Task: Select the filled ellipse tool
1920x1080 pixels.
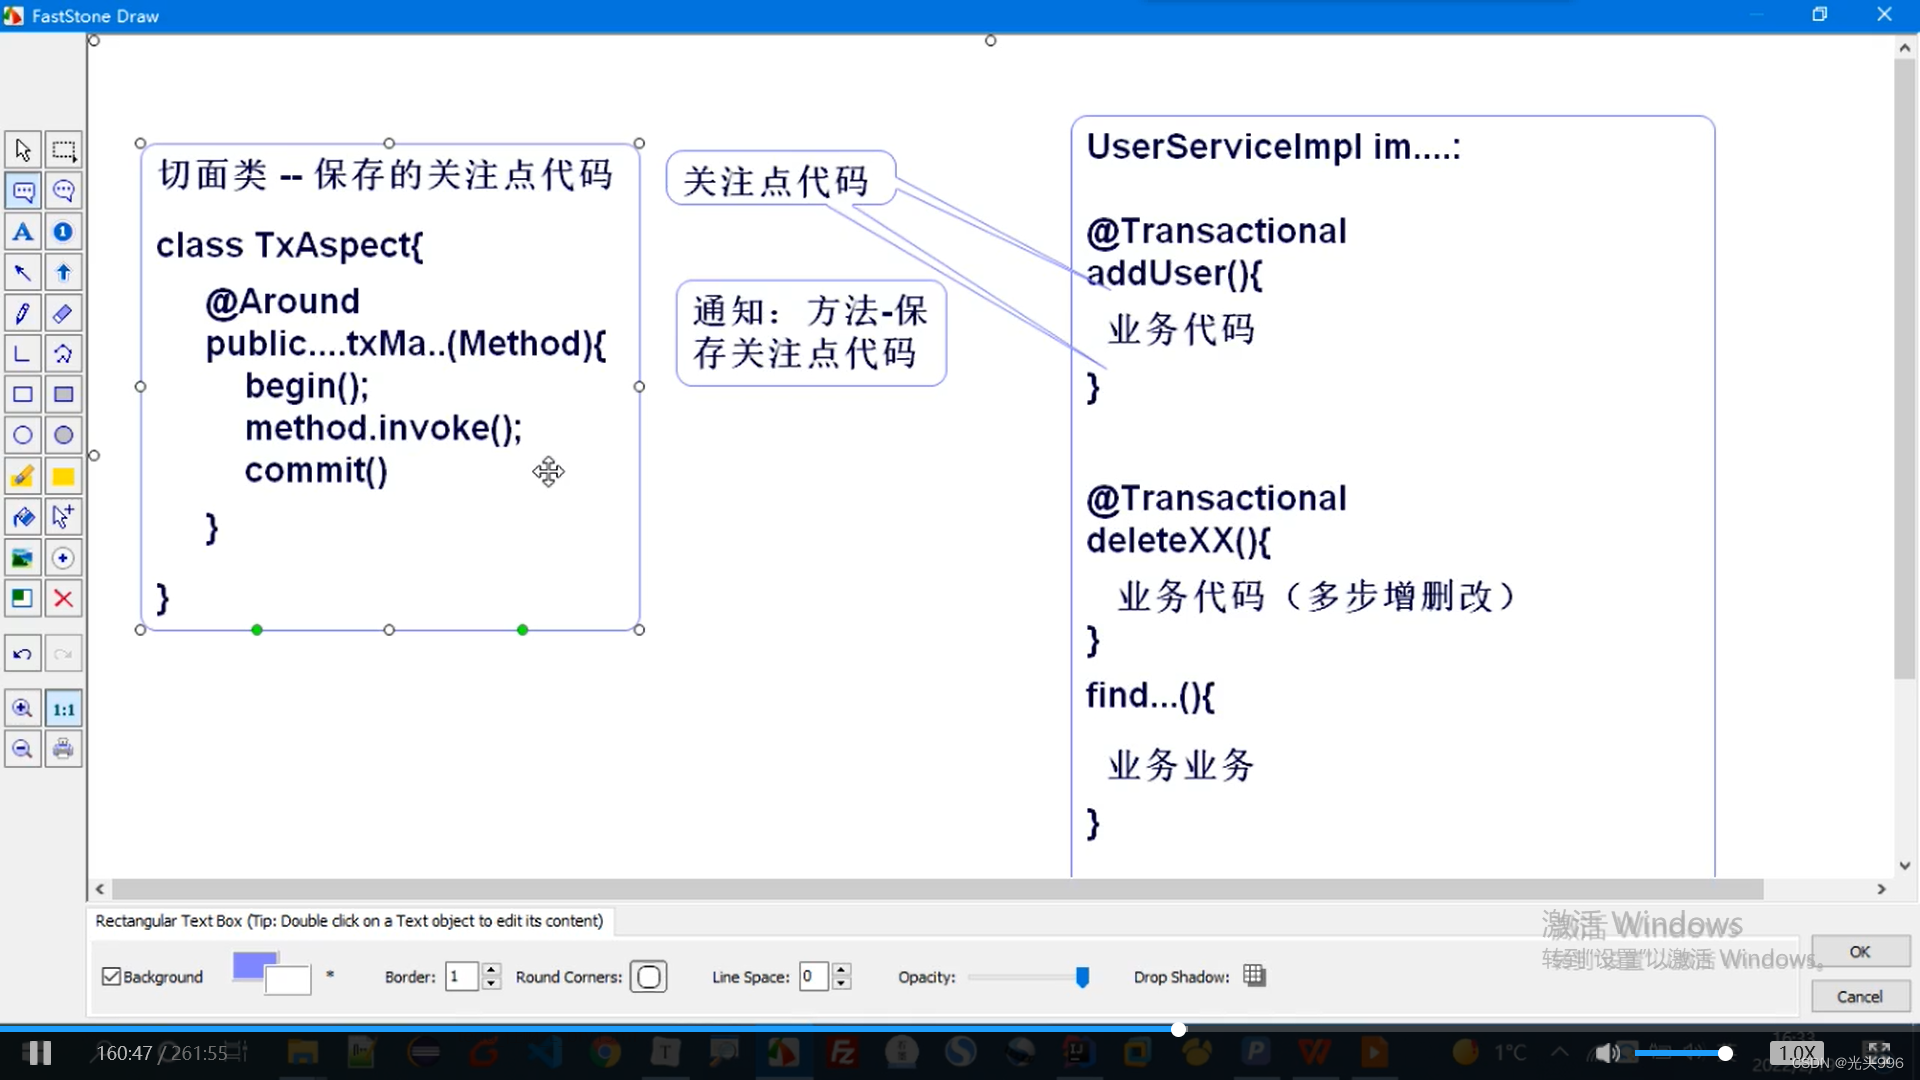Action: click(x=63, y=435)
